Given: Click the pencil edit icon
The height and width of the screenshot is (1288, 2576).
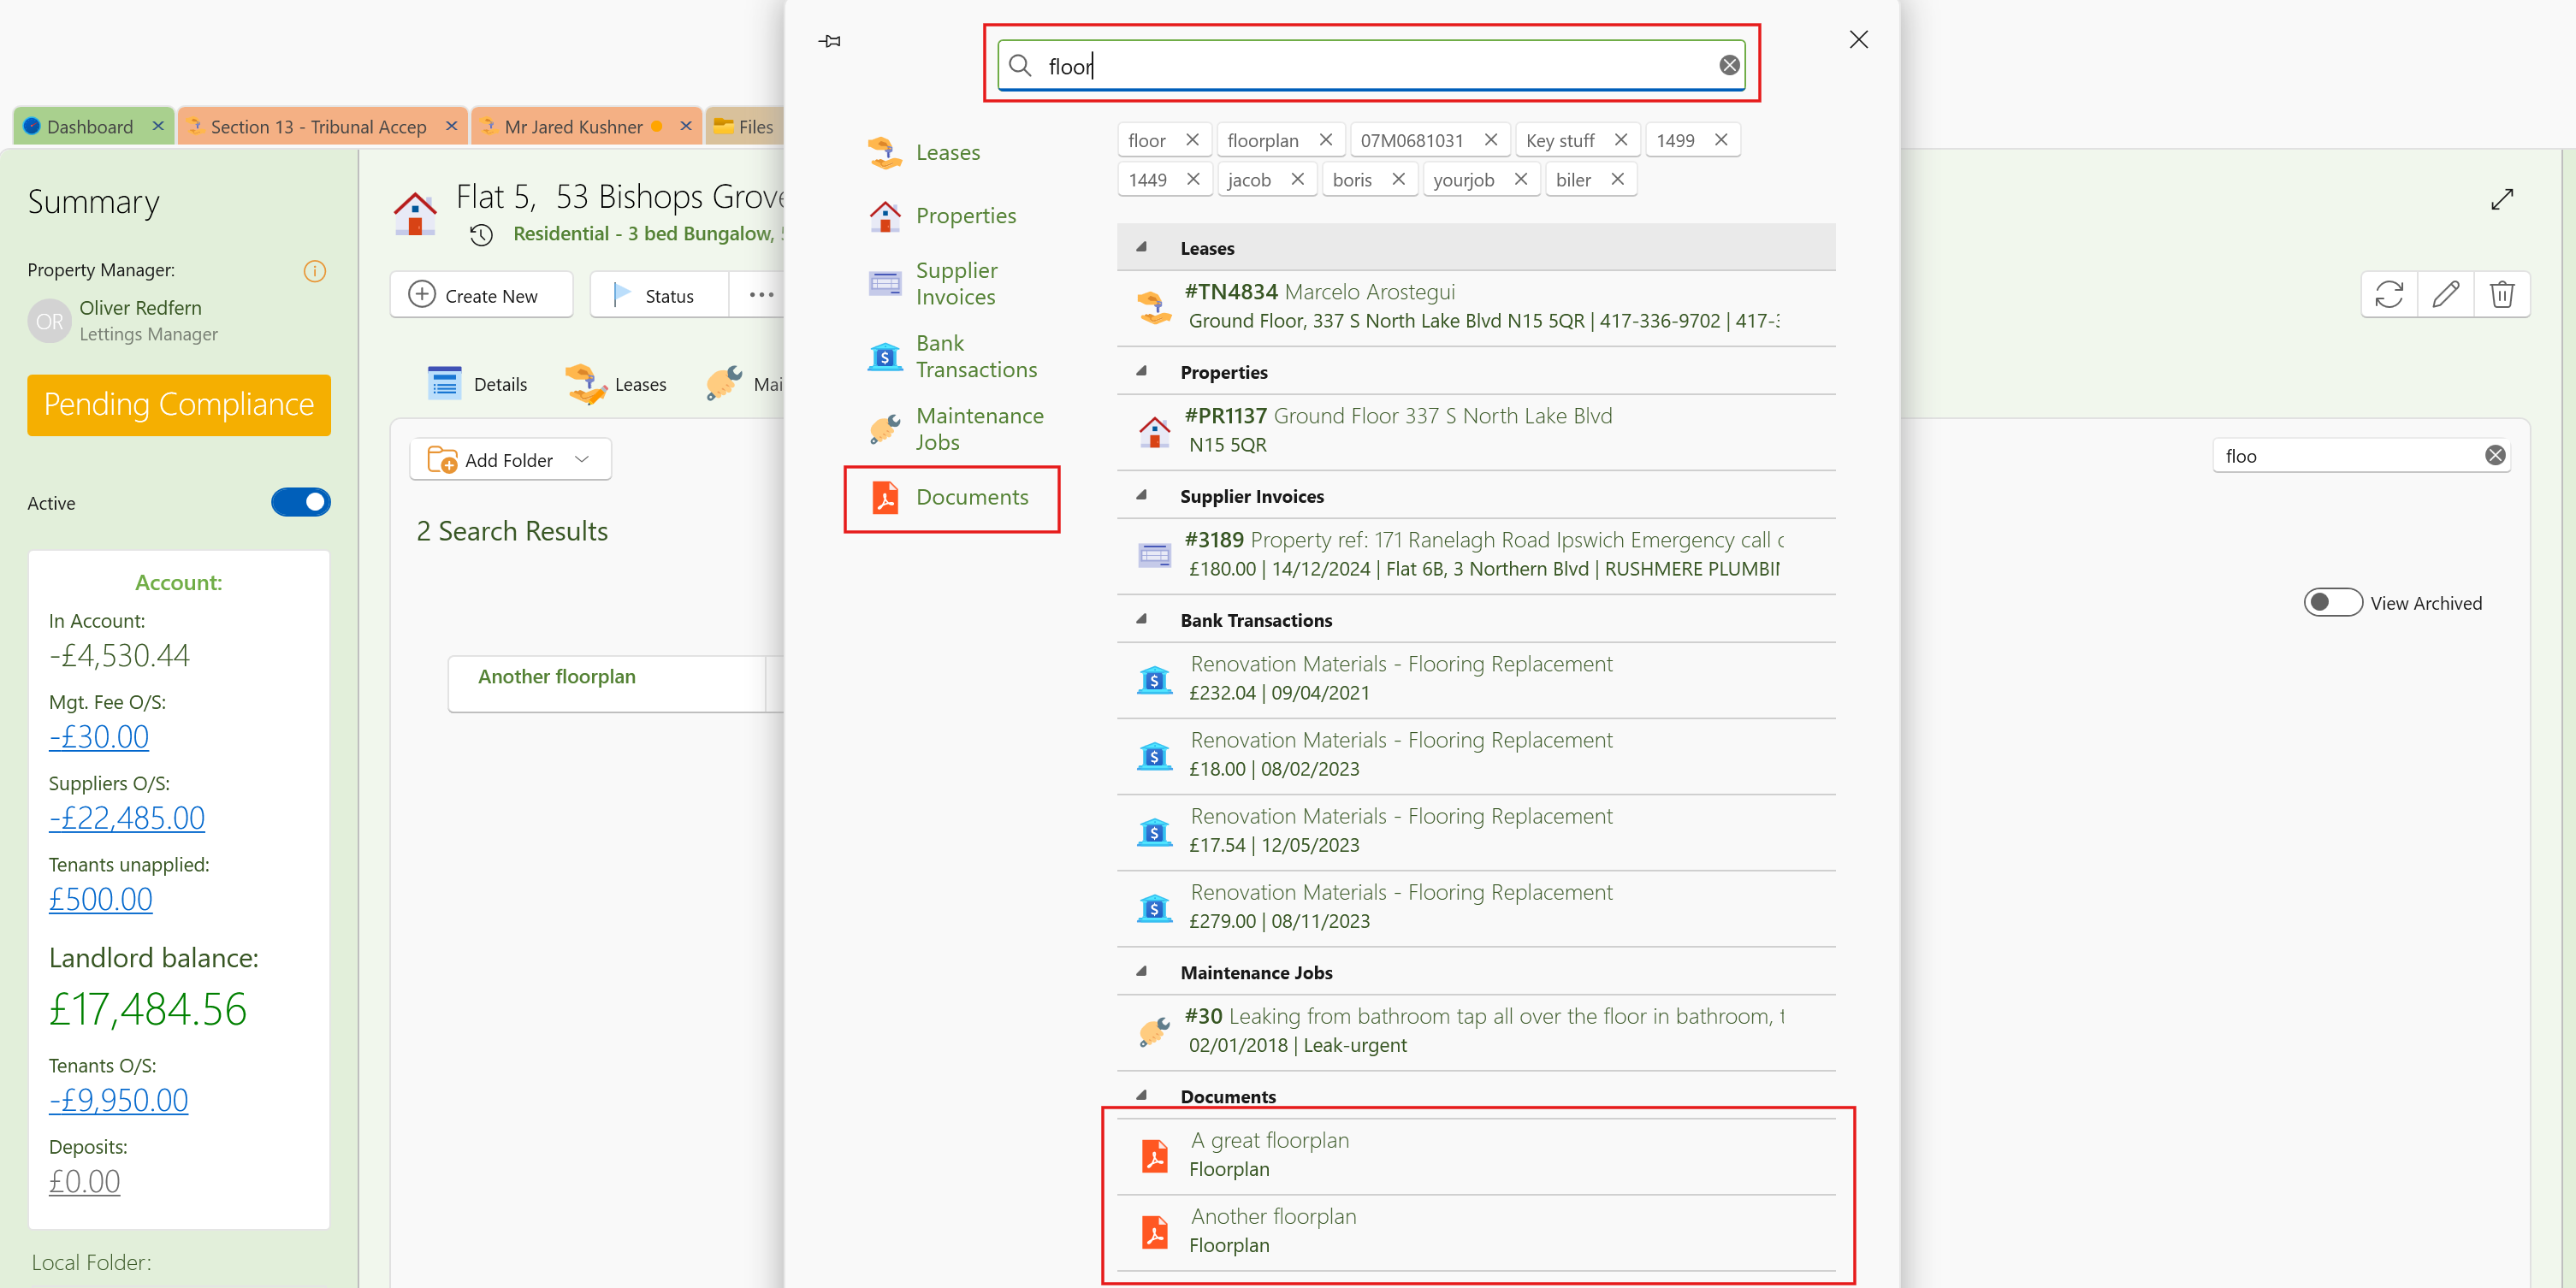Looking at the screenshot, I should click(x=2445, y=294).
